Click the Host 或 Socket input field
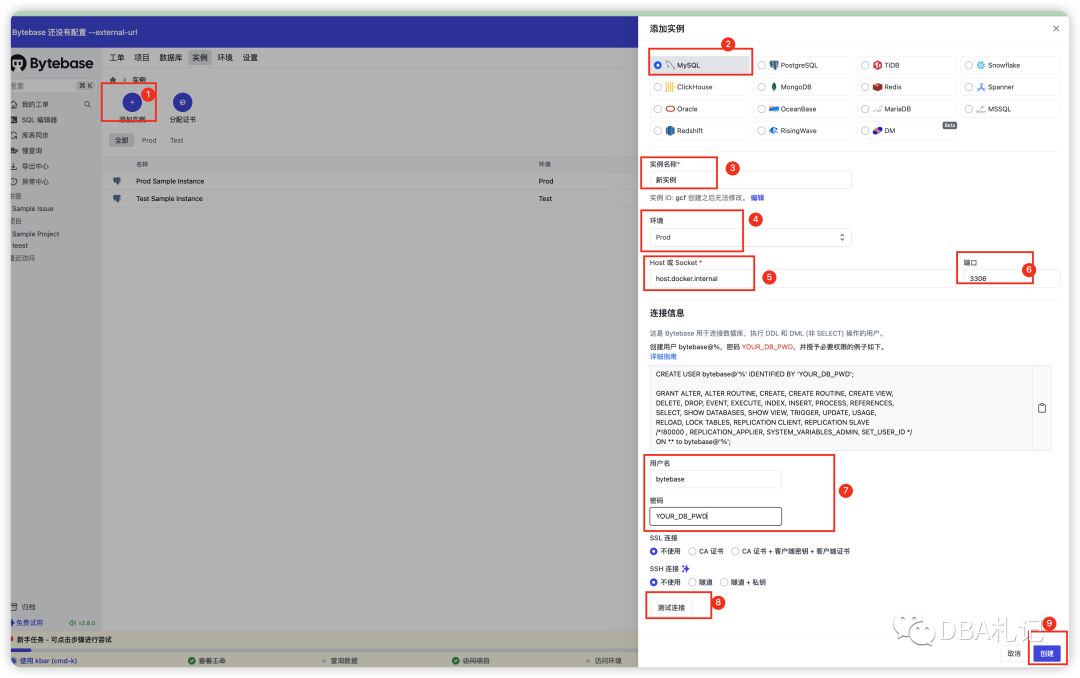Viewport: 1080px width, 678px height. [x=800, y=278]
